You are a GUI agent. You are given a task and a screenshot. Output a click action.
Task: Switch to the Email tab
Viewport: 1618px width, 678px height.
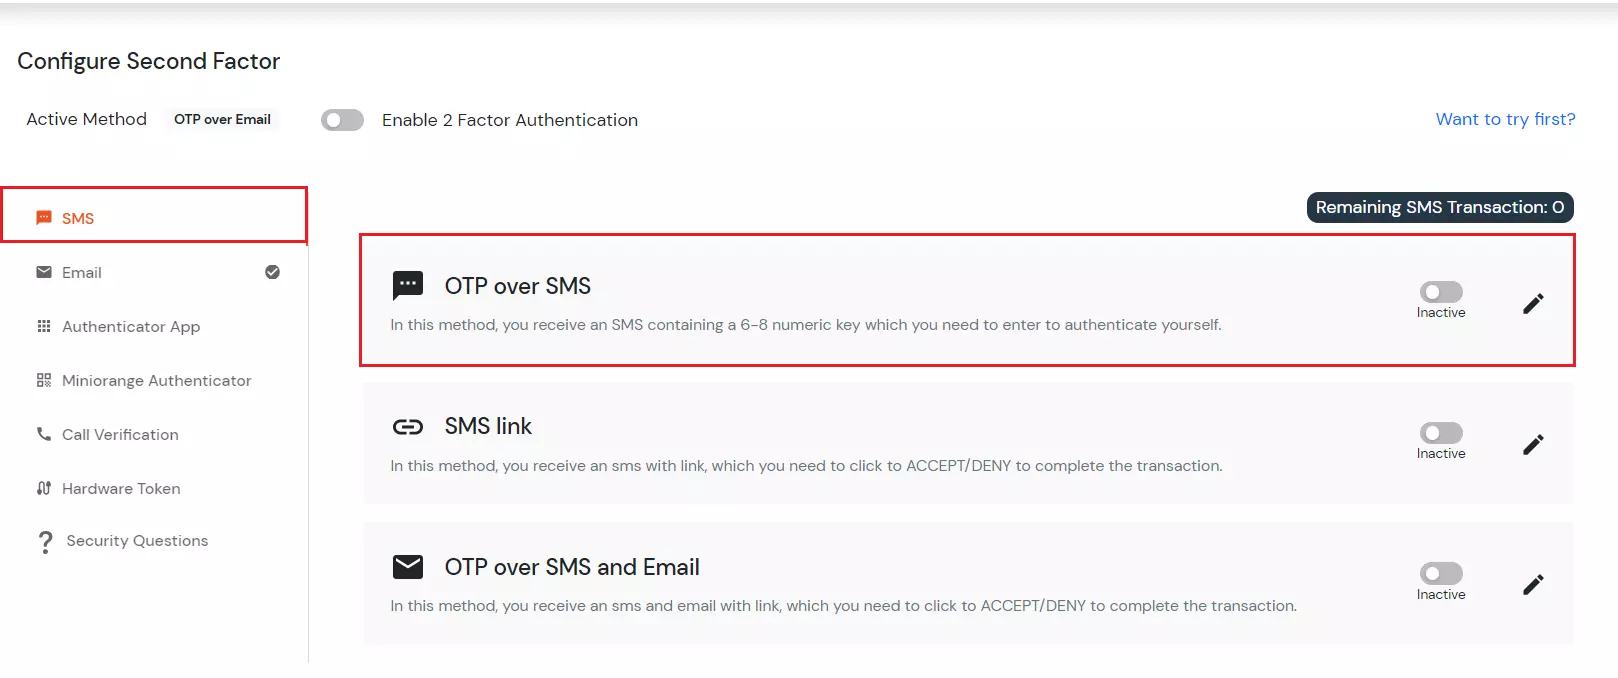click(x=82, y=272)
